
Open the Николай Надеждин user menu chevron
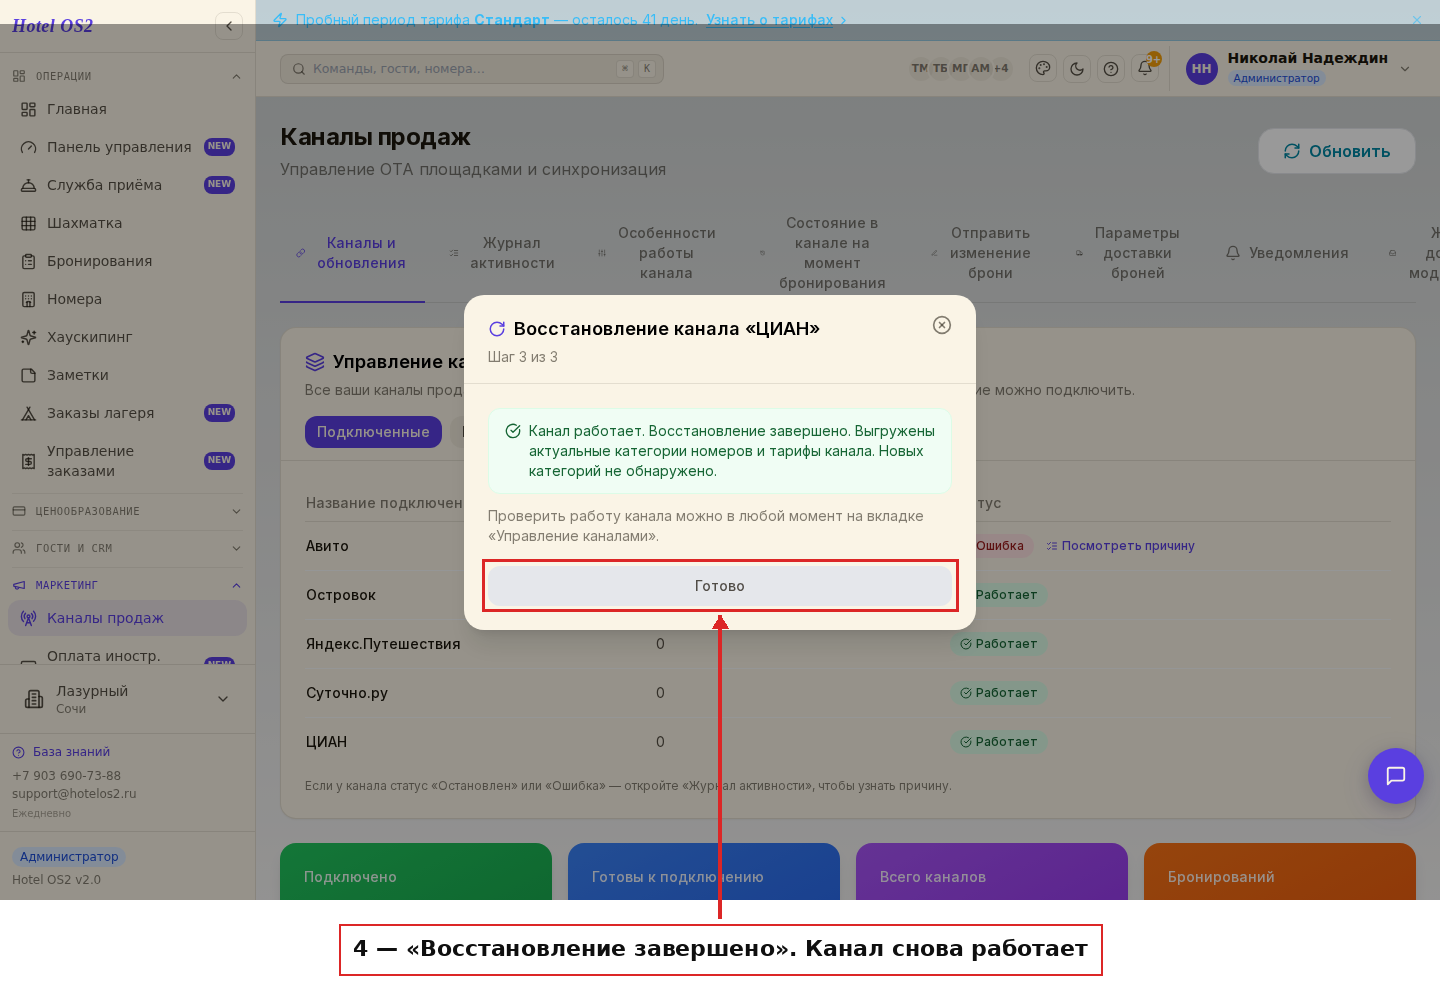coord(1405,69)
